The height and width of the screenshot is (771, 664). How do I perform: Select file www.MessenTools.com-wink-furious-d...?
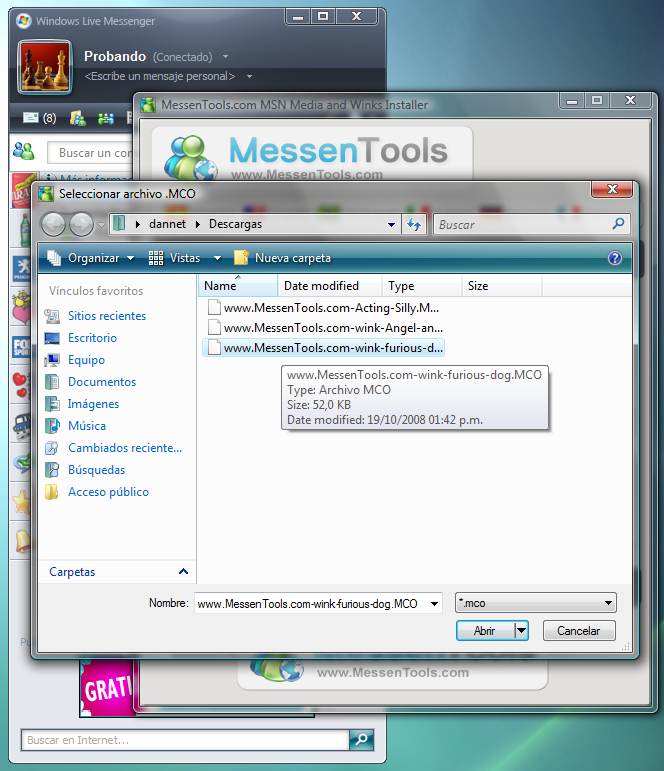pyautogui.click(x=323, y=348)
